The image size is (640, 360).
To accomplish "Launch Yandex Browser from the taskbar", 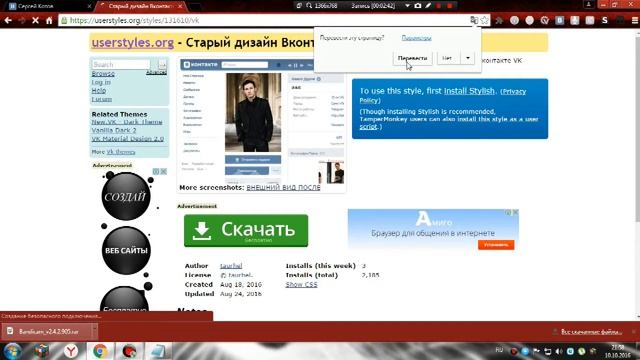I will [71, 351].
